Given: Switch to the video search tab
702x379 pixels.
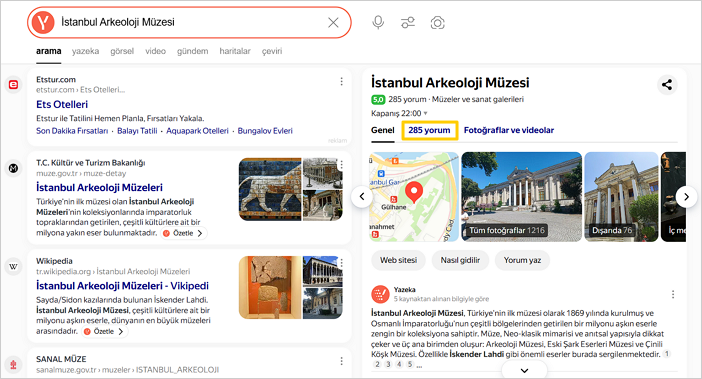Looking at the screenshot, I should [155, 51].
